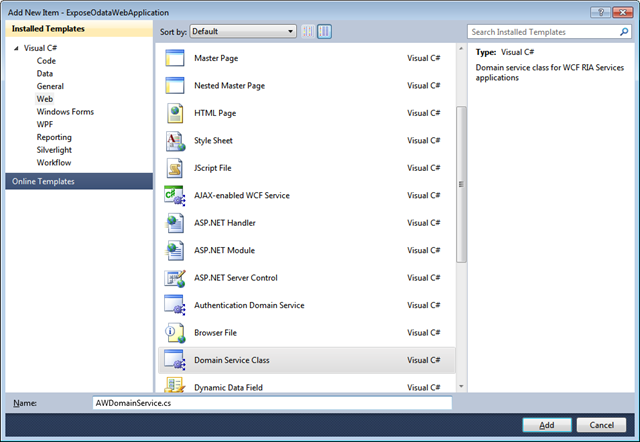
Task: Open the Sort by Default dropdown
Action: (x=243, y=31)
